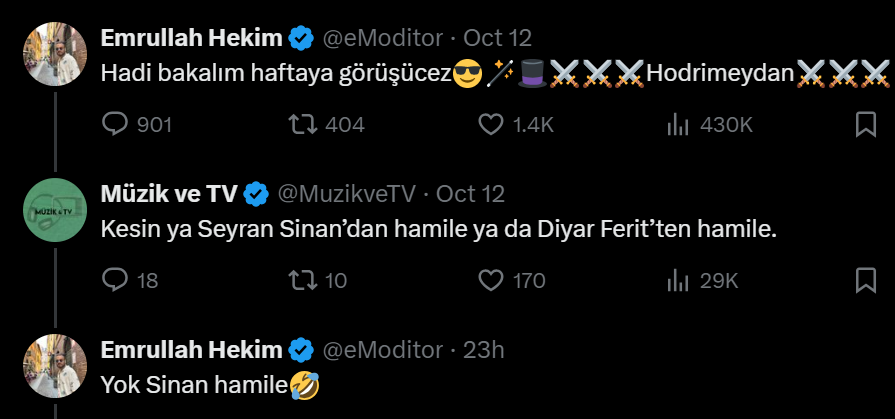The image size is (895, 419).
Task: Open Emrullah Hekim's avatar on the 23h reply
Action: (56, 366)
